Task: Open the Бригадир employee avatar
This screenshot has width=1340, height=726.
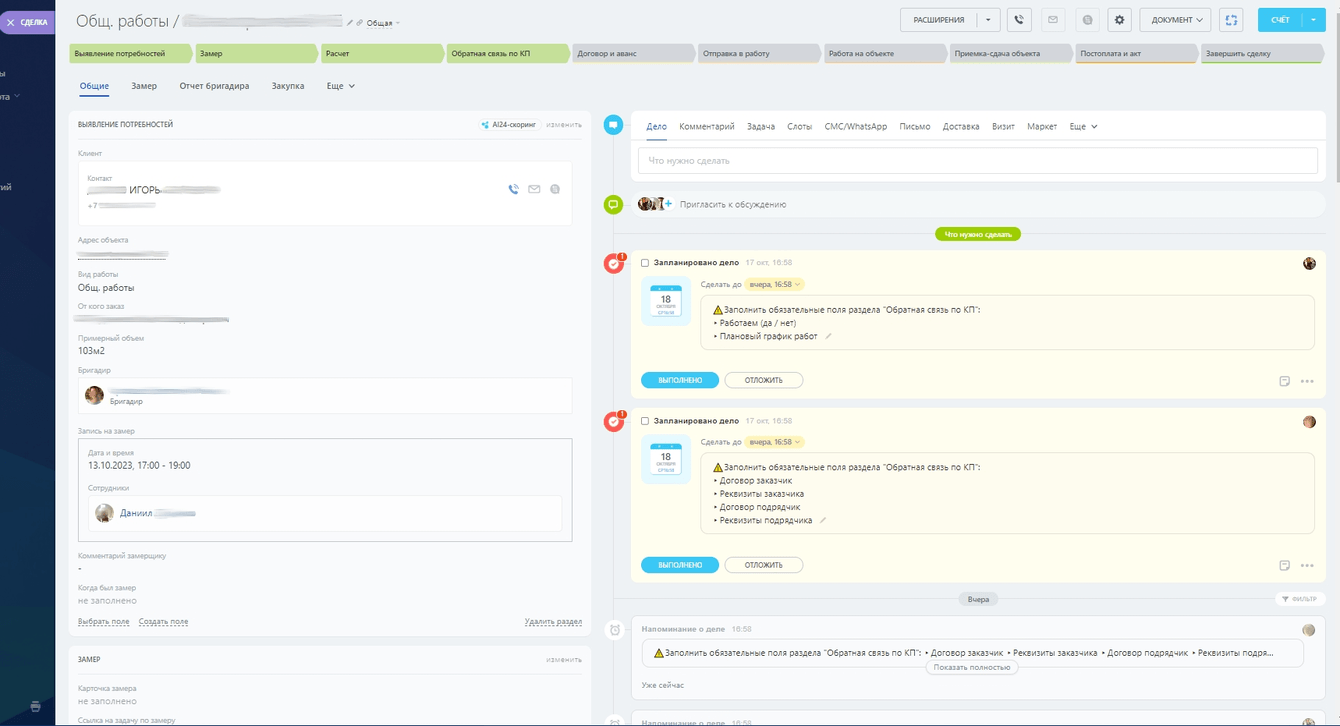Action: click(x=95, y=396)
